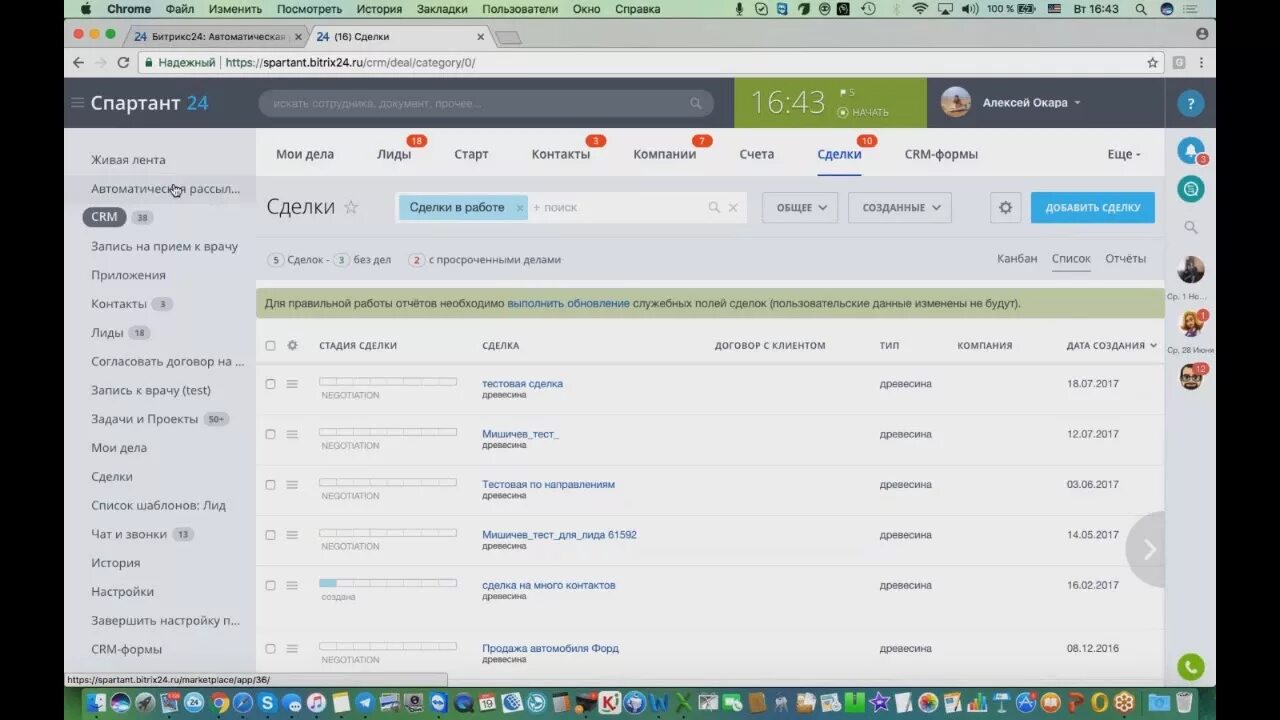1280x720 pixels.
Task: Open the notifications bell icon
Action: point(1190,151)
